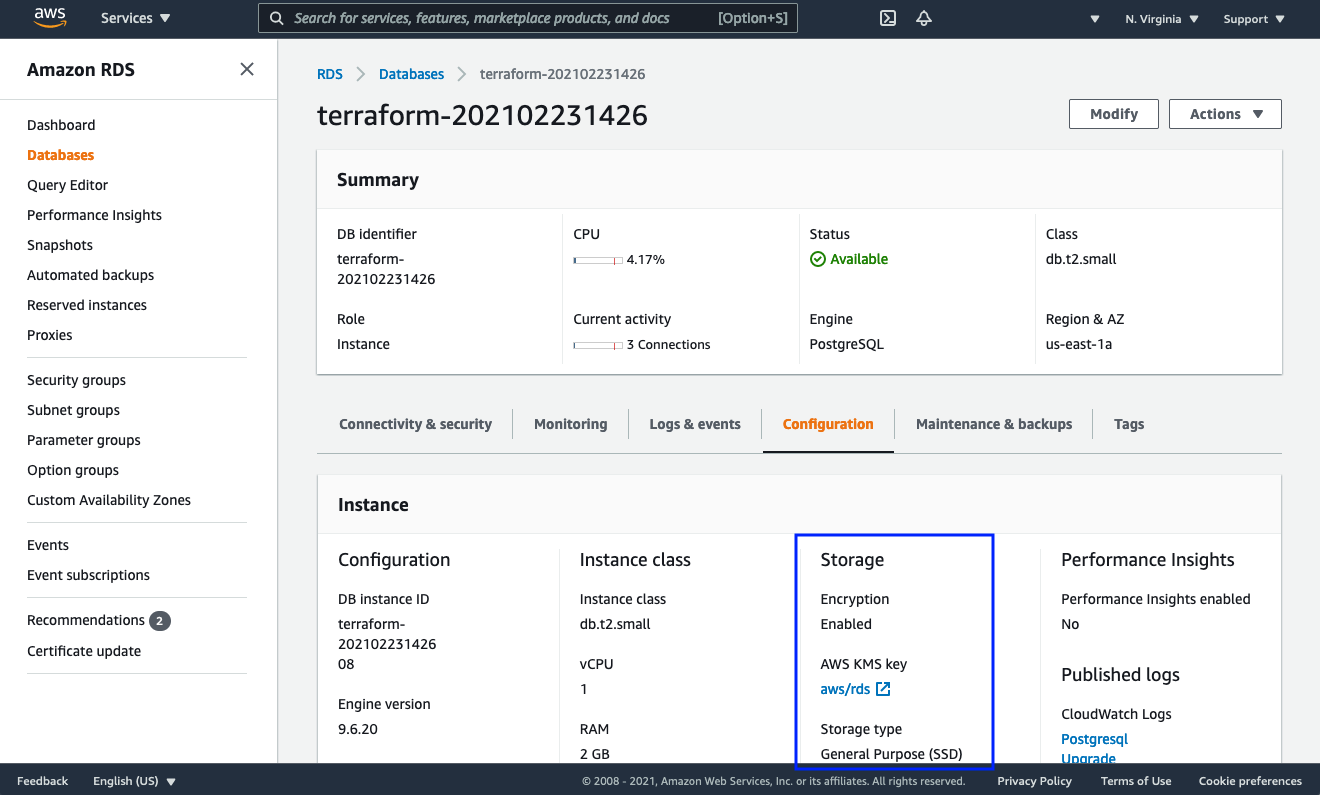Click the page title terraform-202102231426
Screen dimensions: 1320x795
pos(482,115)
